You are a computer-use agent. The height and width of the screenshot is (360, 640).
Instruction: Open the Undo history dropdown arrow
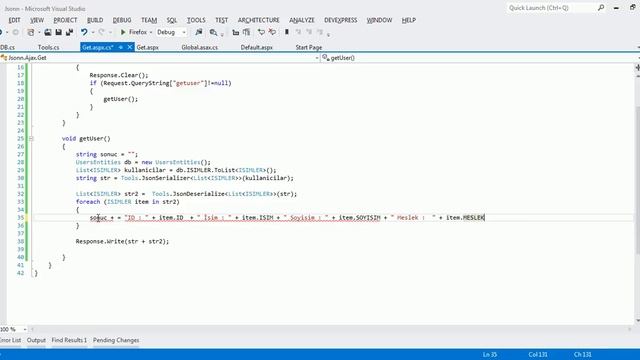click(93, 32)
